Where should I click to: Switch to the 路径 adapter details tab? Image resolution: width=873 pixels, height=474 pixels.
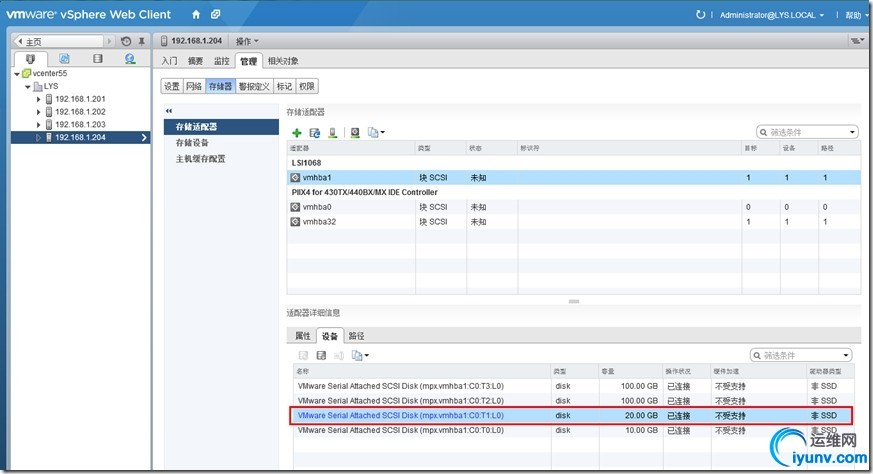356,336
